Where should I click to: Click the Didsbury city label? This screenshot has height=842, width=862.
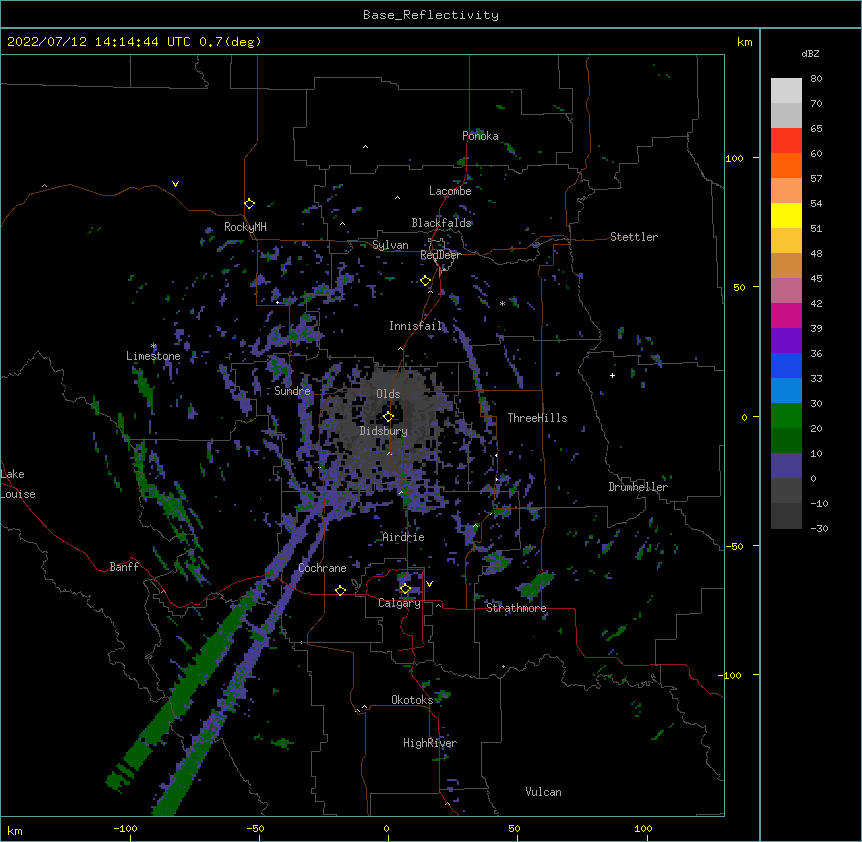tap(384, 431)
